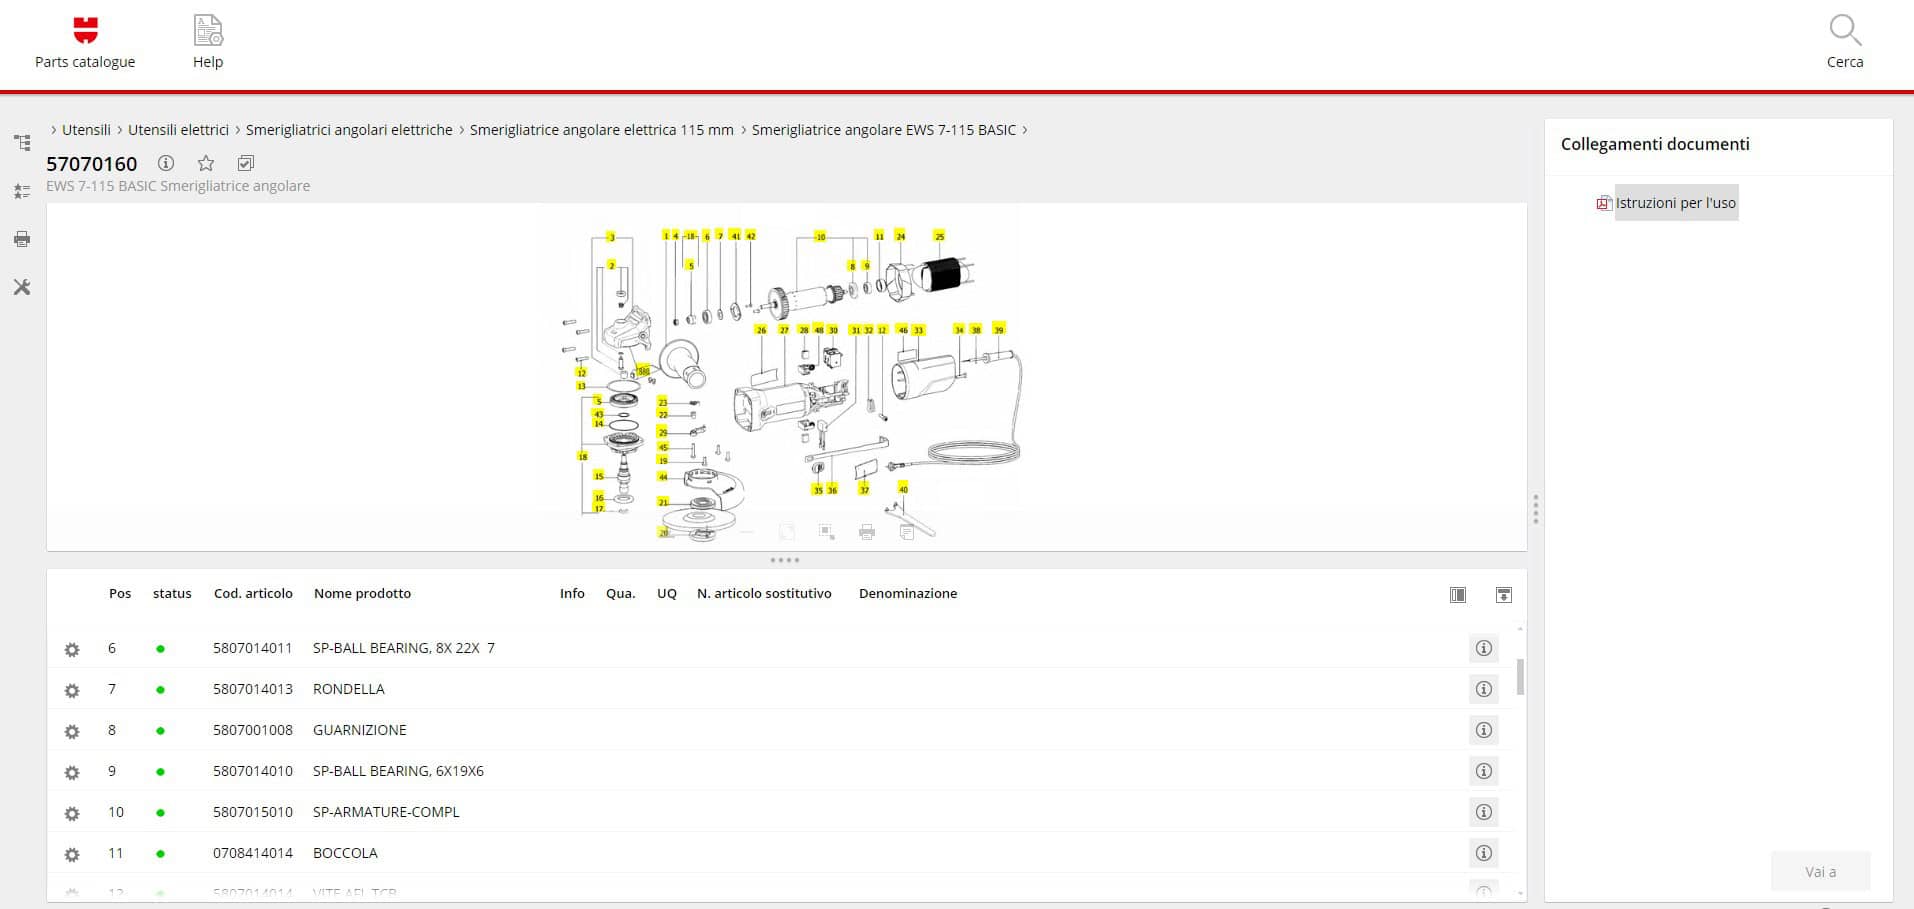
Task: Sort by Cod. articolo column header
Action: tap(253, 594)
